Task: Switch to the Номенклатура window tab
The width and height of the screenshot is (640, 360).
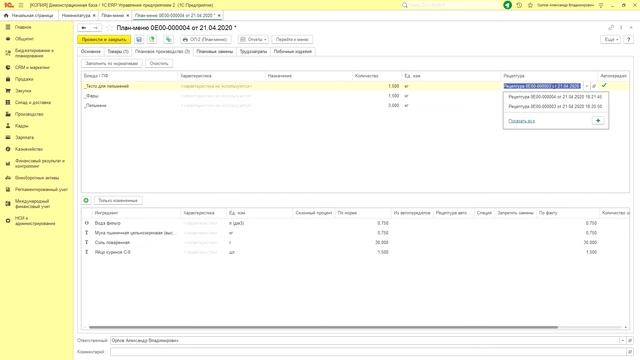Action: click(76, 16)
